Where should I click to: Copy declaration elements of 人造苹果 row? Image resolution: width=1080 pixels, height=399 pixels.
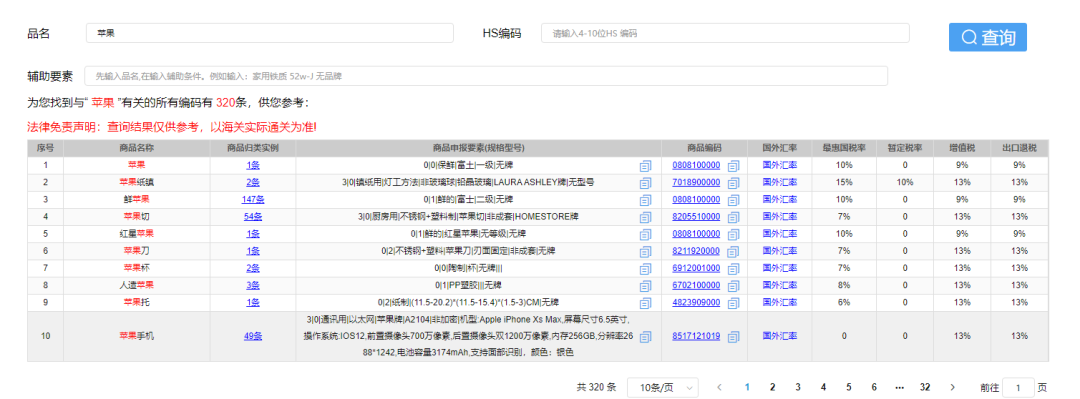point(645,285)
